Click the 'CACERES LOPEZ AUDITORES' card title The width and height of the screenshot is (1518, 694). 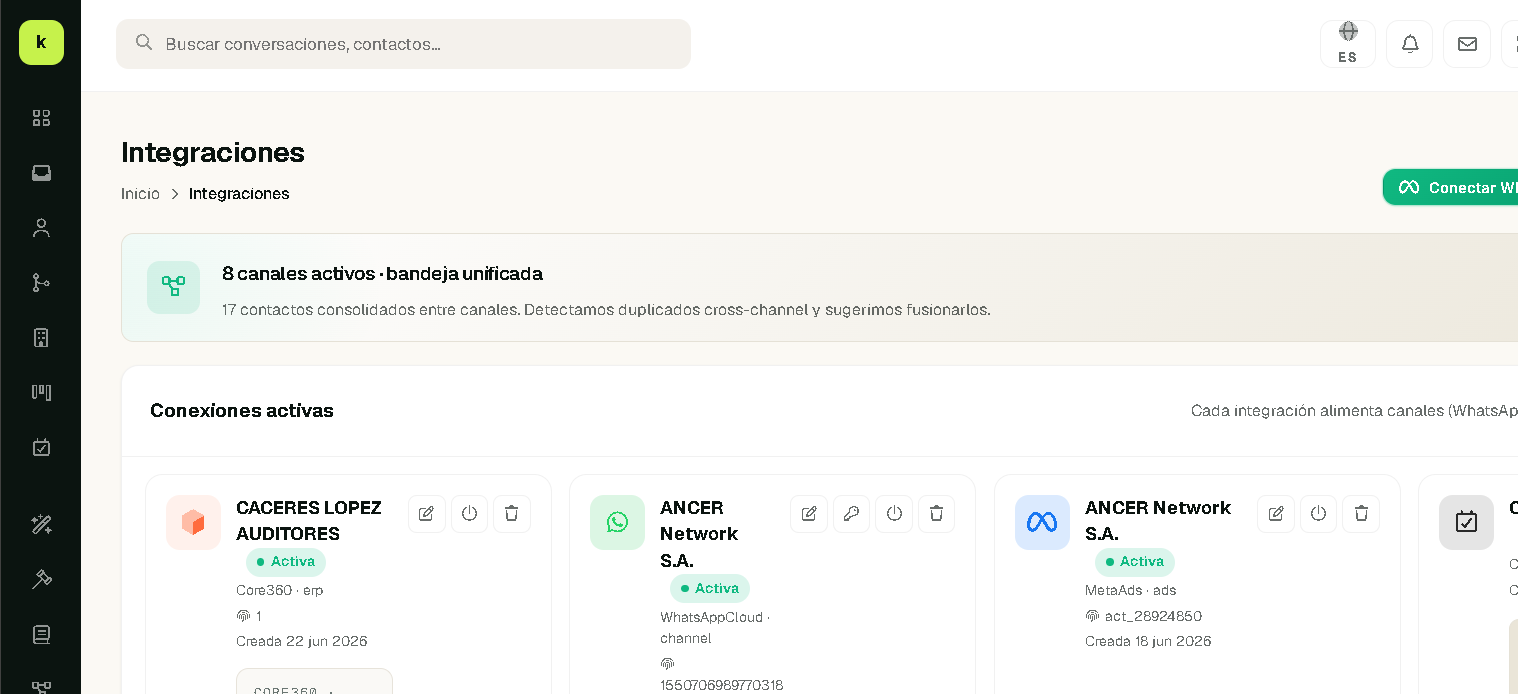pos(309,521)
